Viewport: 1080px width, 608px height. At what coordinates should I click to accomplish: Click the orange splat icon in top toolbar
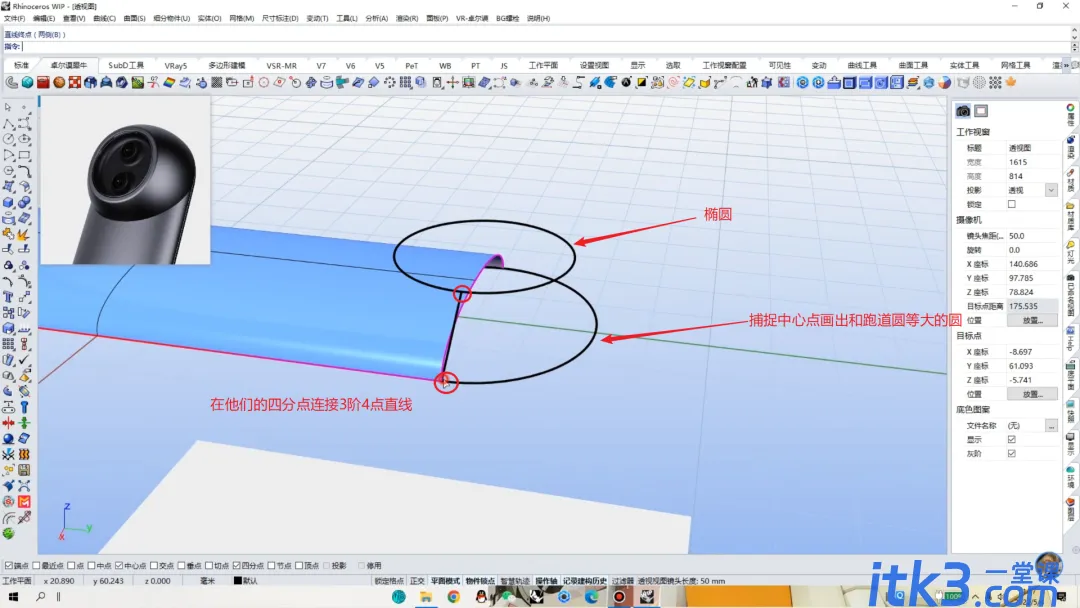[1011, 83]
